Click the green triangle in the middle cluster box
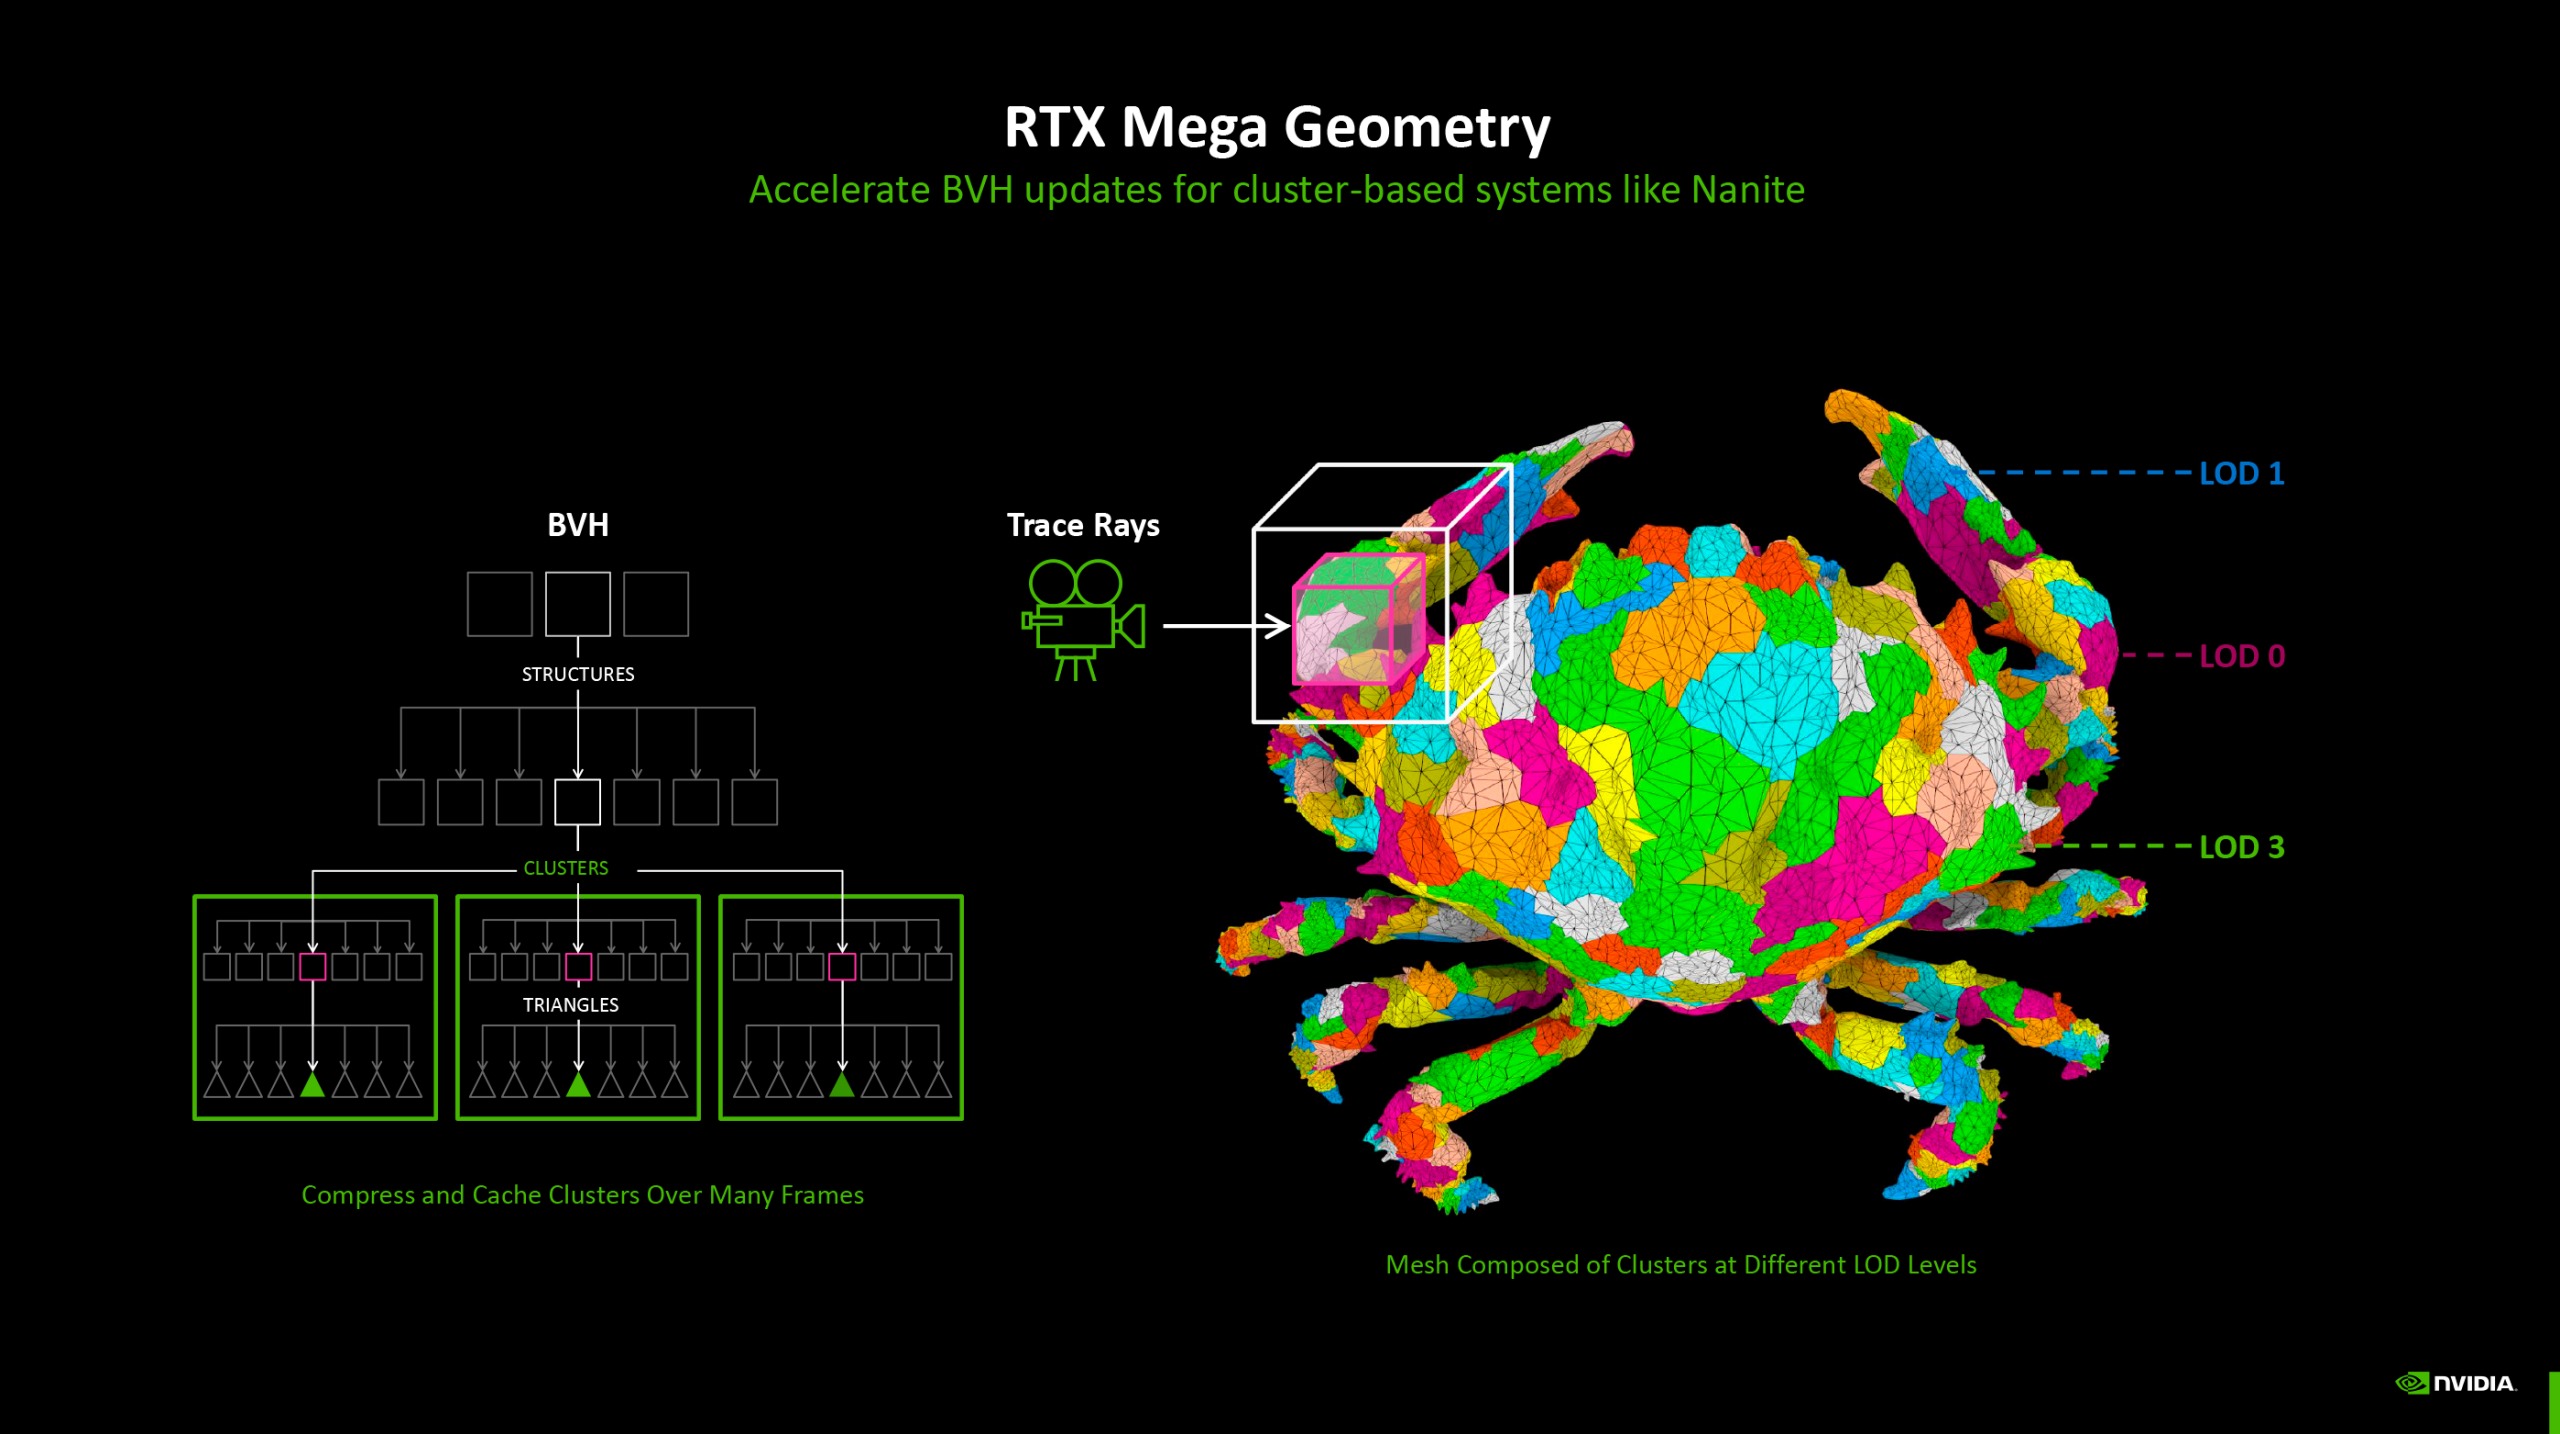Viewport: 2560px width, 1434px height. click(x=578, y=1084)
